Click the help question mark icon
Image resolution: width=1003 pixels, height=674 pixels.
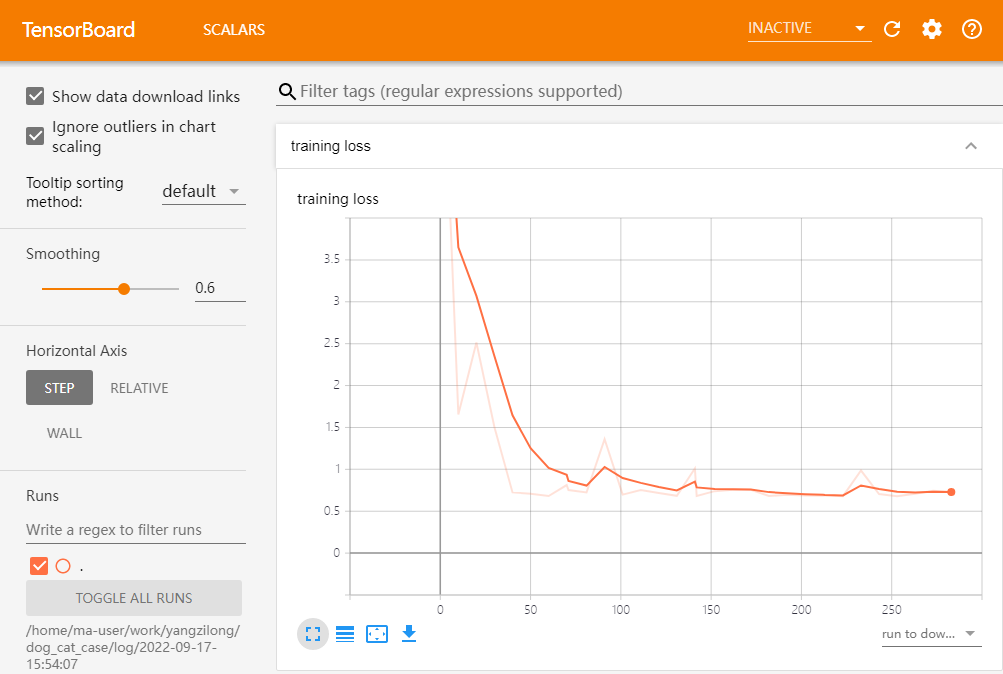(972, 29)
